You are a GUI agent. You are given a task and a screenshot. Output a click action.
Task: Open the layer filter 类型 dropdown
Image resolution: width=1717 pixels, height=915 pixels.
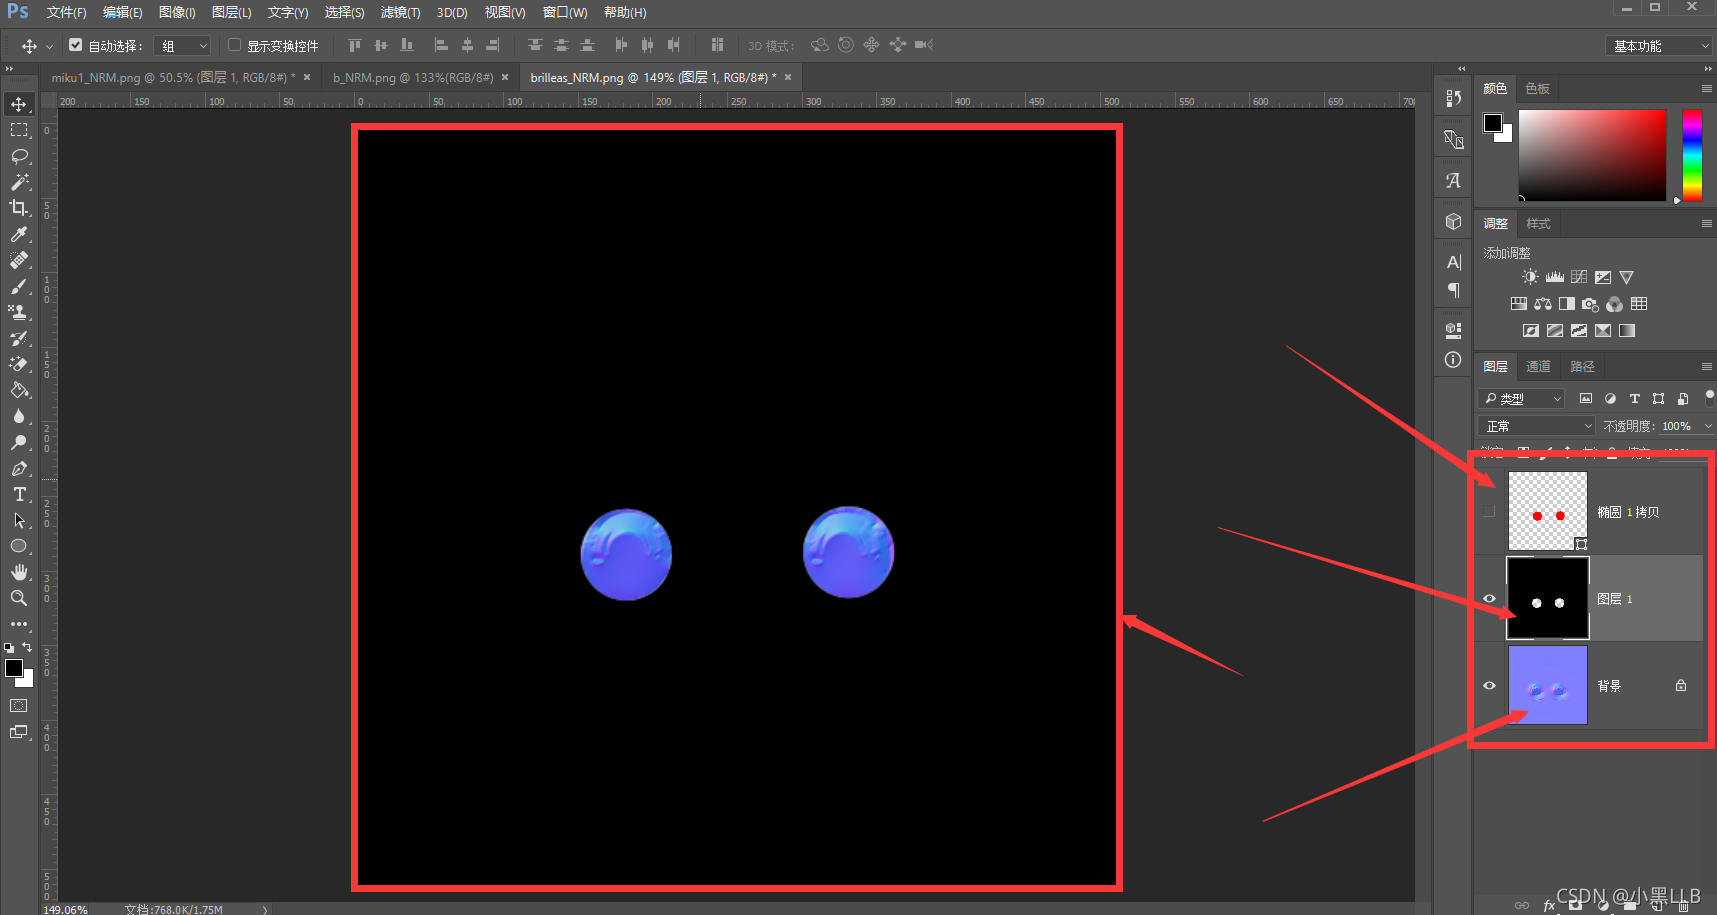click(1521, 398)
